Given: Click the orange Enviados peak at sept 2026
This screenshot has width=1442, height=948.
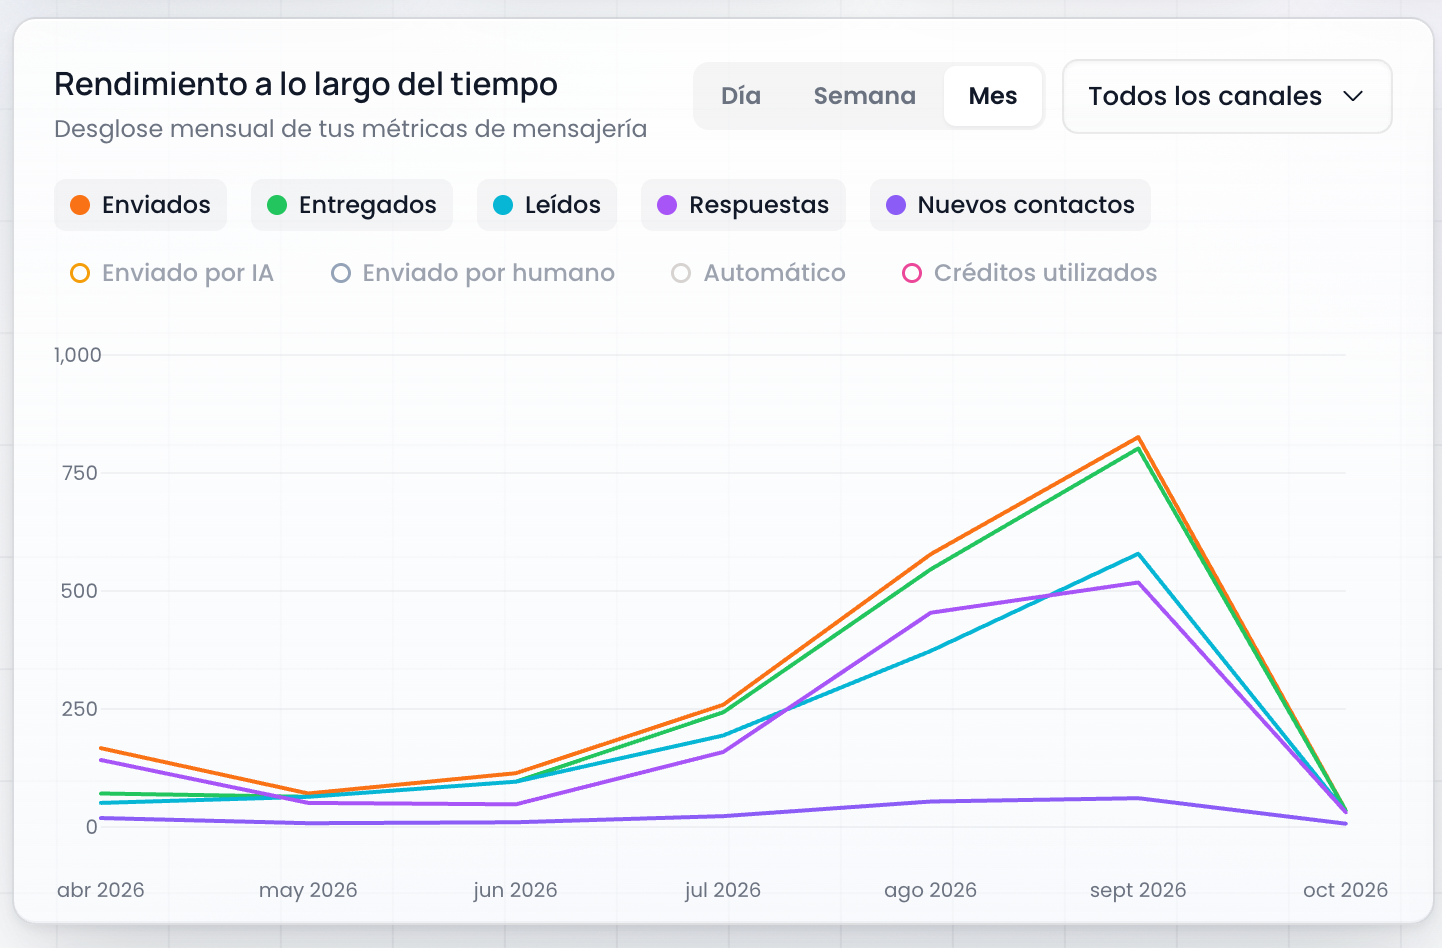Looking at the screenshot, I should pyautogui.click(x=1138, y=437).
